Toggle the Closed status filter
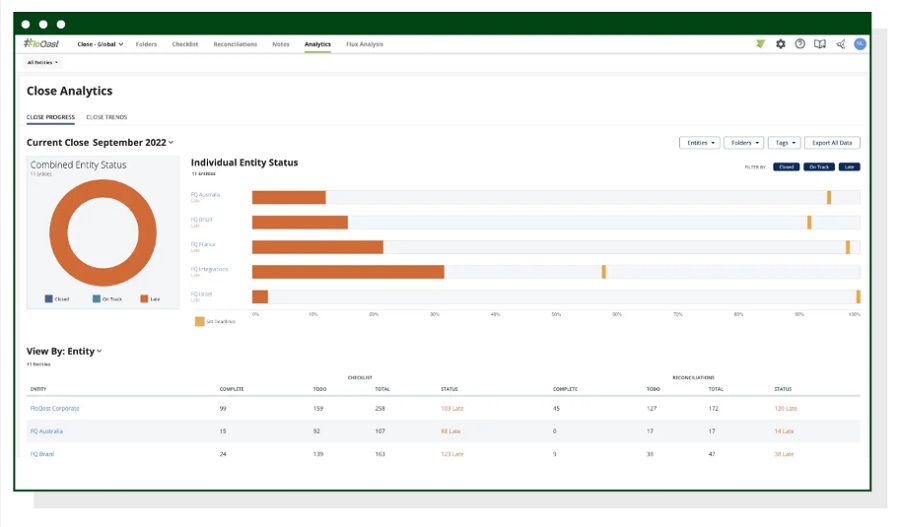Image resolution: width=900 pixels, height=527 pixels. point(786,167)
